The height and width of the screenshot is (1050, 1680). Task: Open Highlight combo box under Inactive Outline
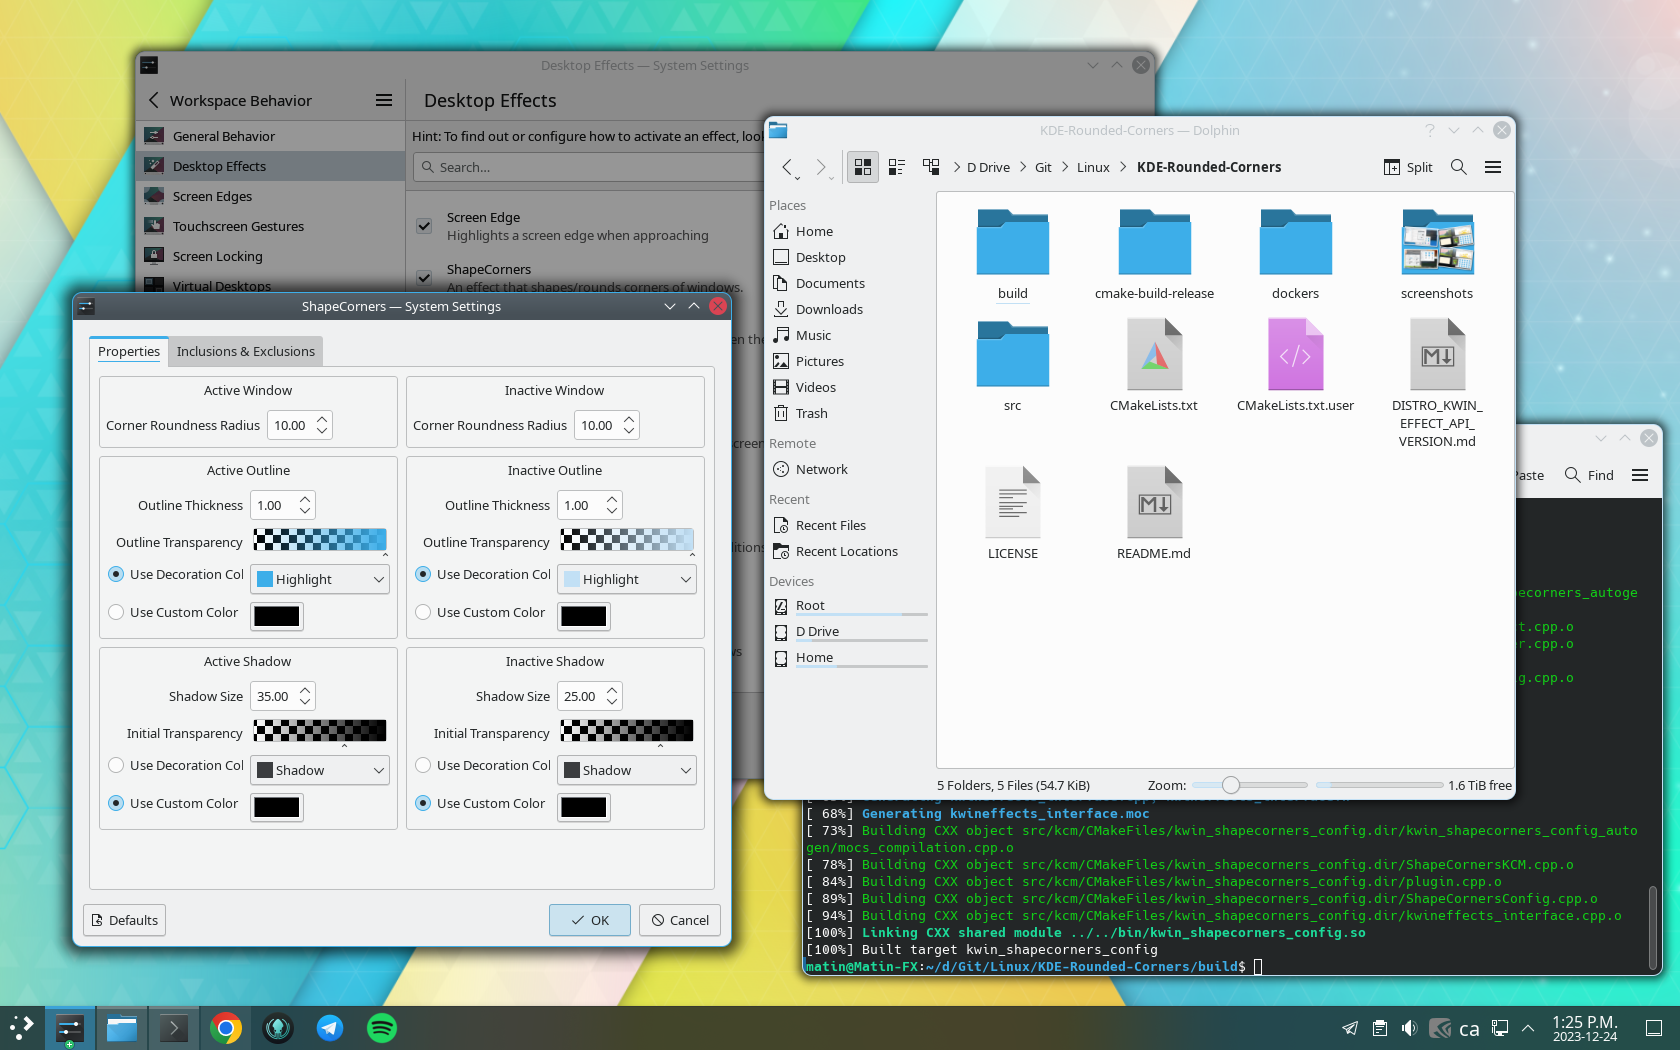point(627,579)
